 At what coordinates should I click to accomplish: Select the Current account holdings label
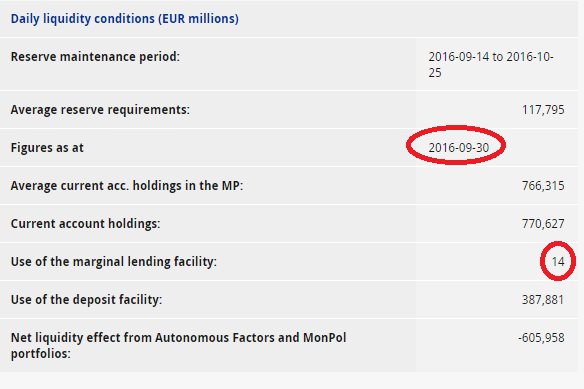(85, 224)
